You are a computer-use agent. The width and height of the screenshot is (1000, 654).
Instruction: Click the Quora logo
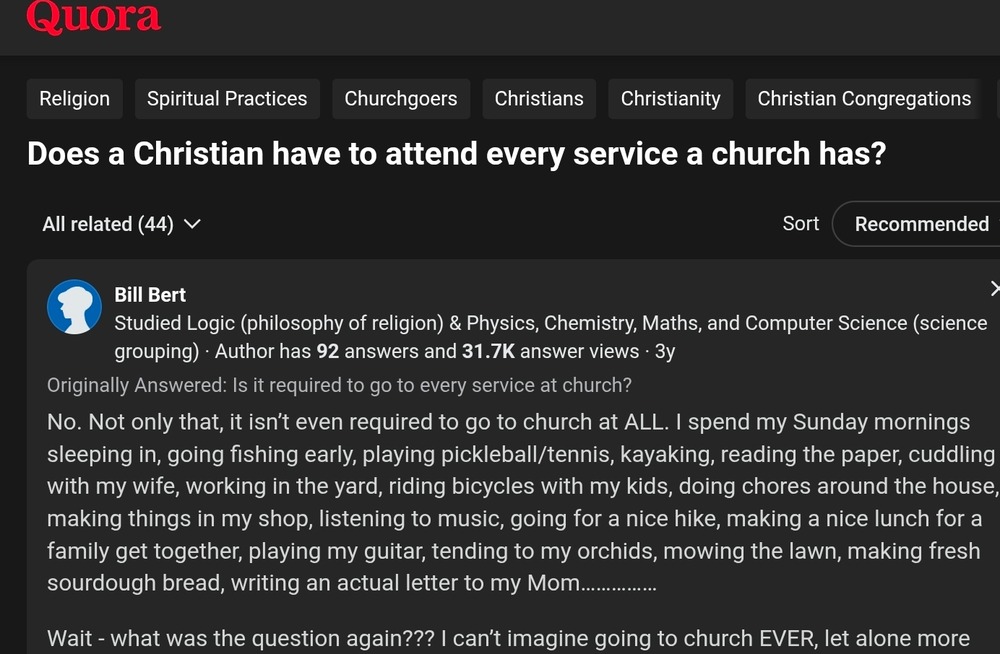coord(93,16)
